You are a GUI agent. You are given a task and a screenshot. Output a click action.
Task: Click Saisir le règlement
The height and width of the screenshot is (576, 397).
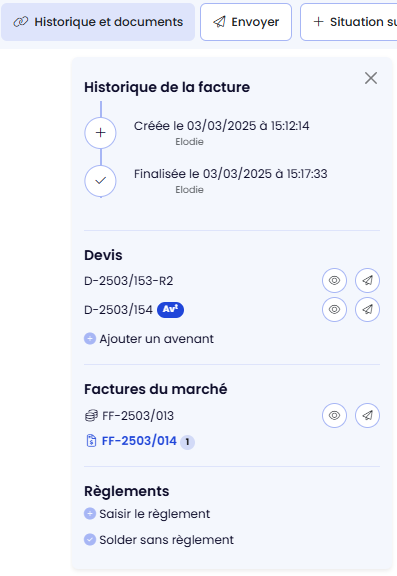point(147,514)
